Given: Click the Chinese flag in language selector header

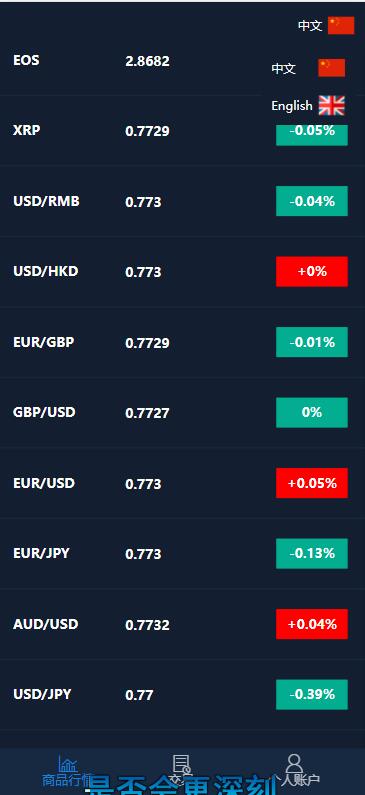Looking at the screenshot, I should coord(341,25).
